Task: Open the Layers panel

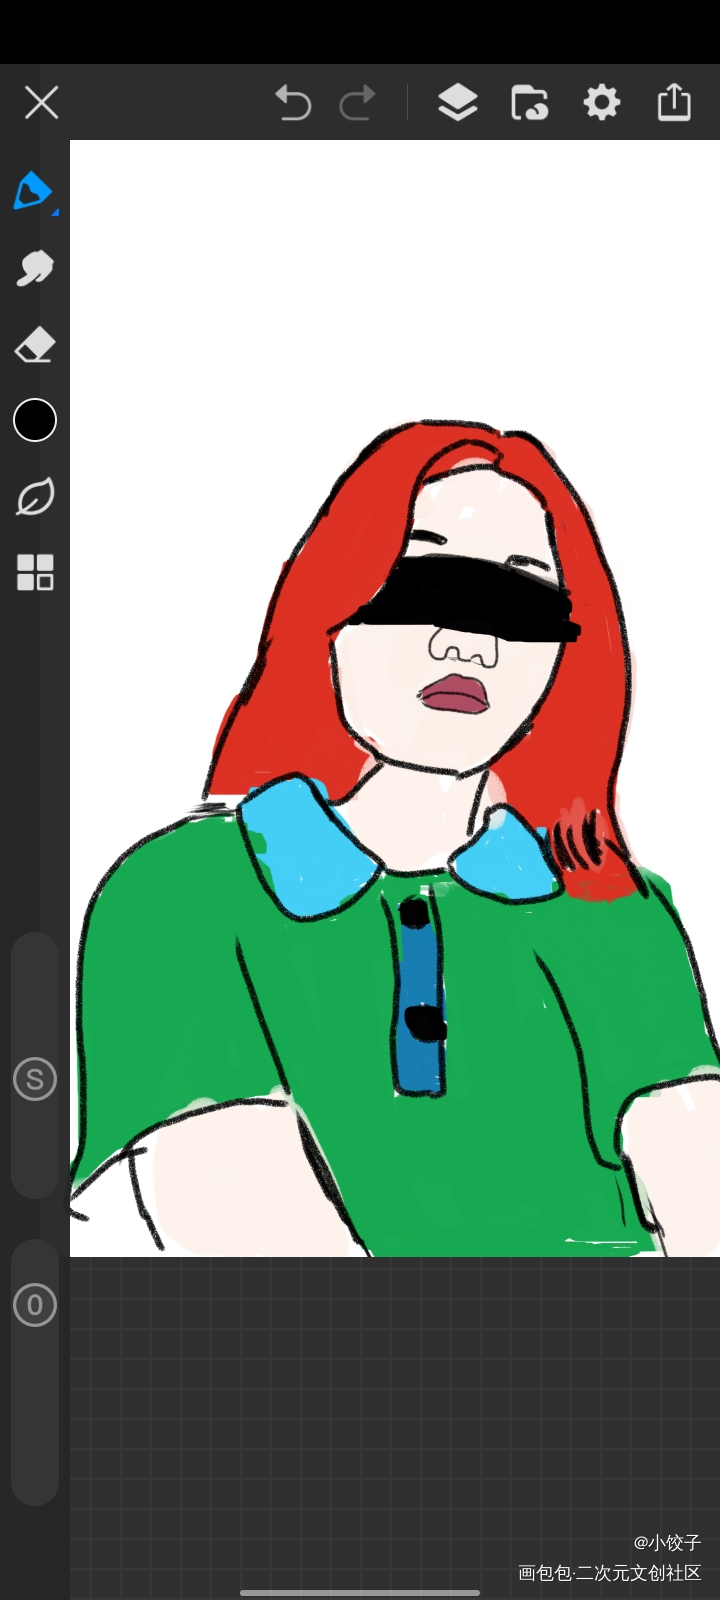Action: tap(457, 102)
